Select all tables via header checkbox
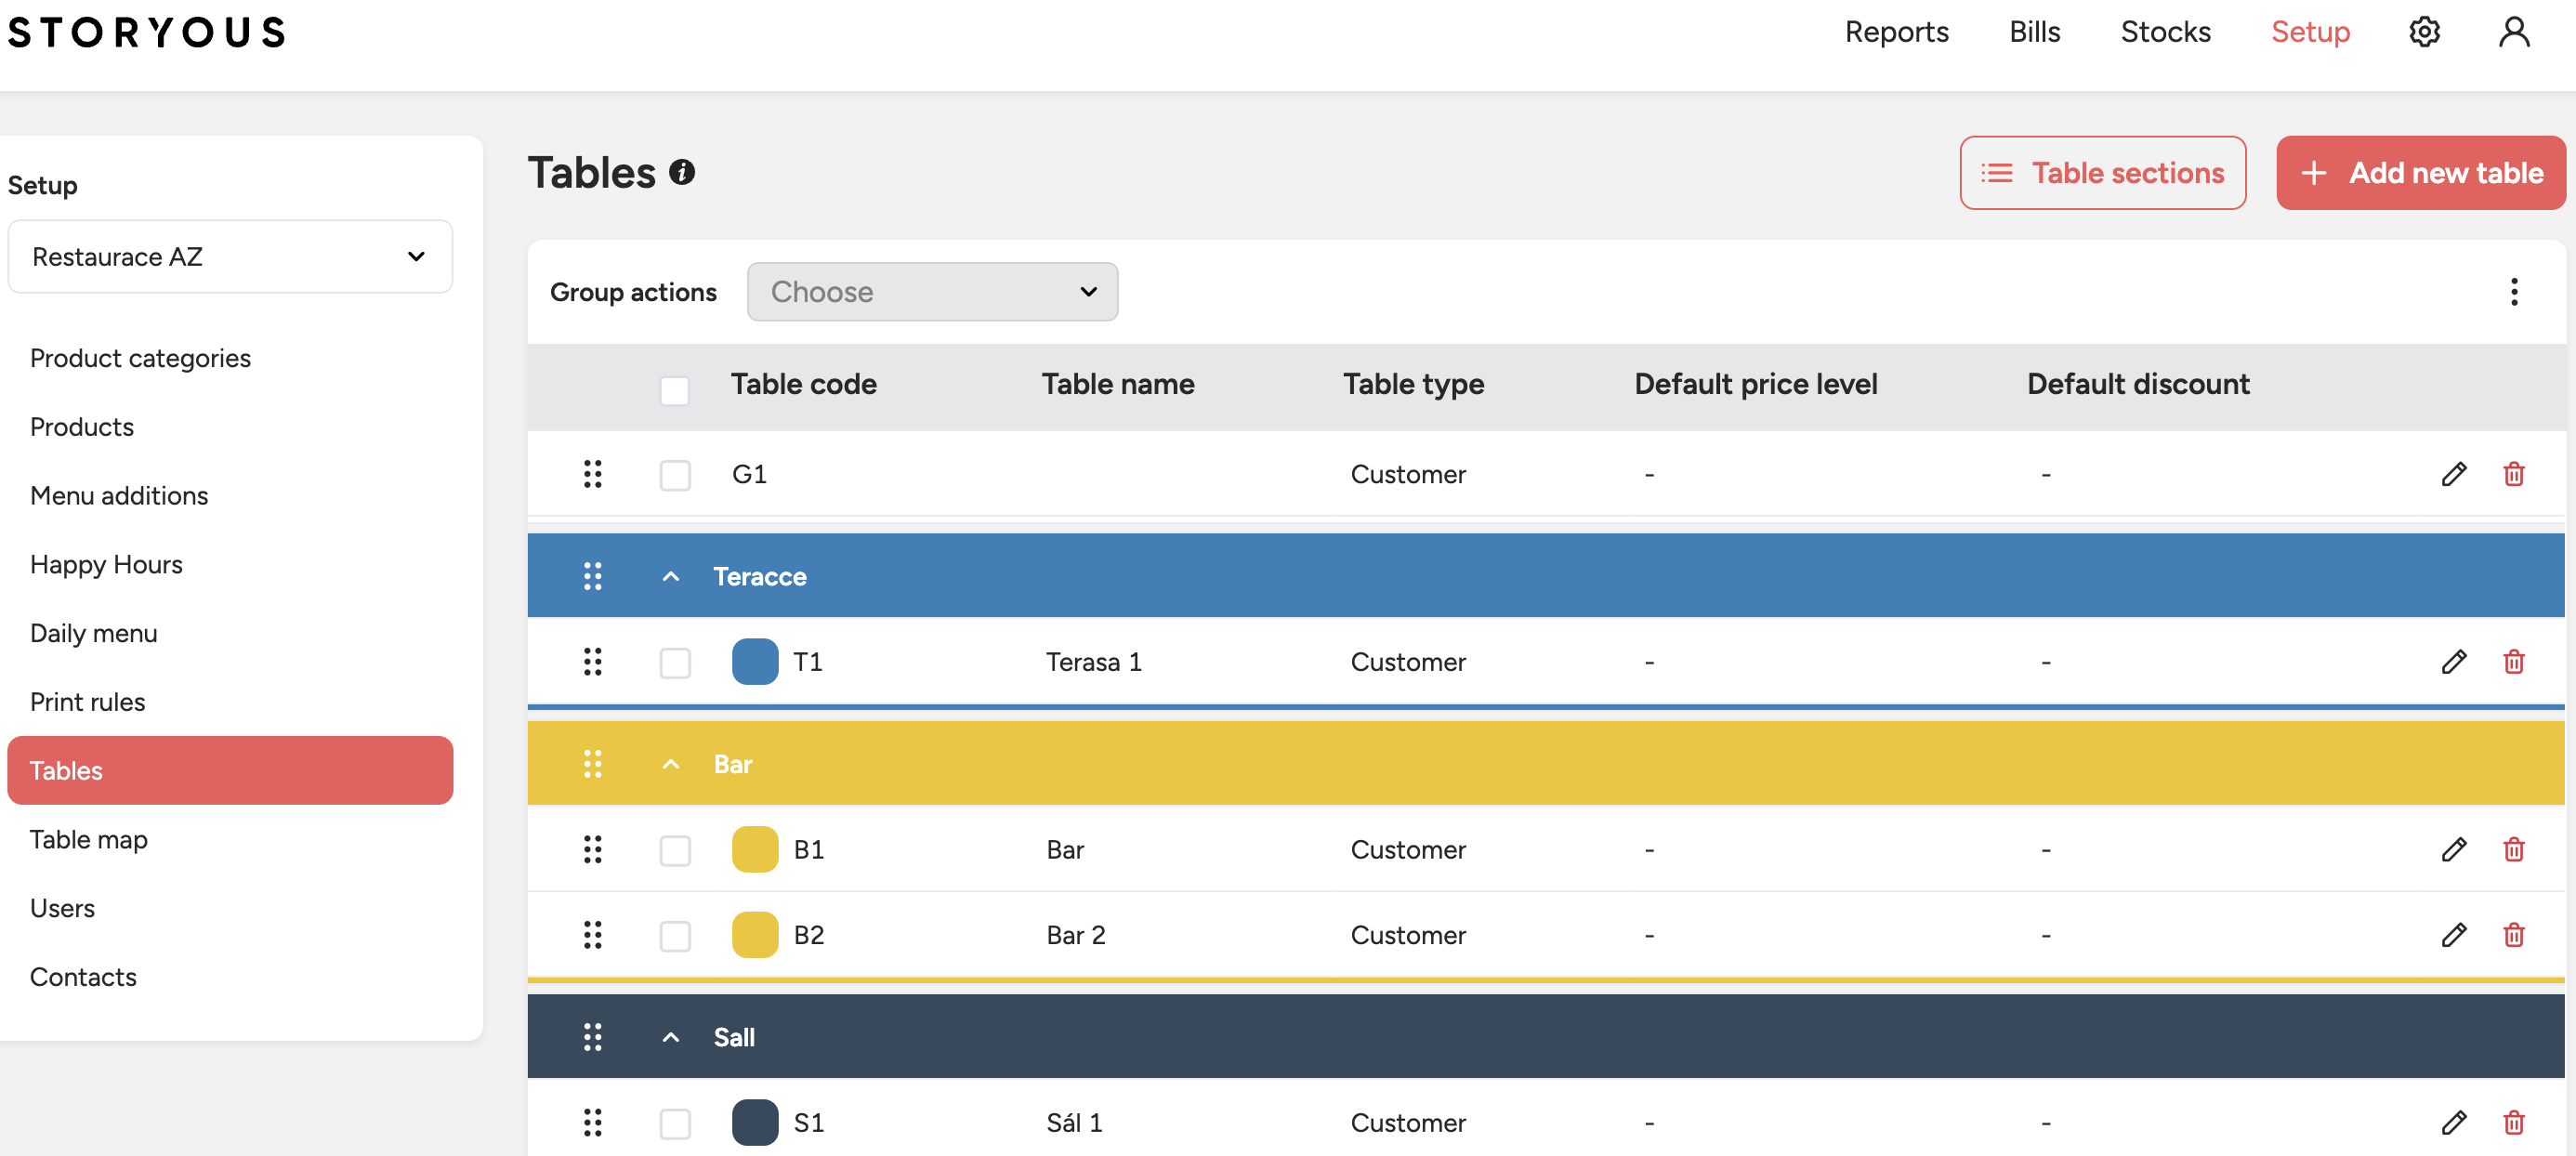The image size is (2576, 1156). 675,390
